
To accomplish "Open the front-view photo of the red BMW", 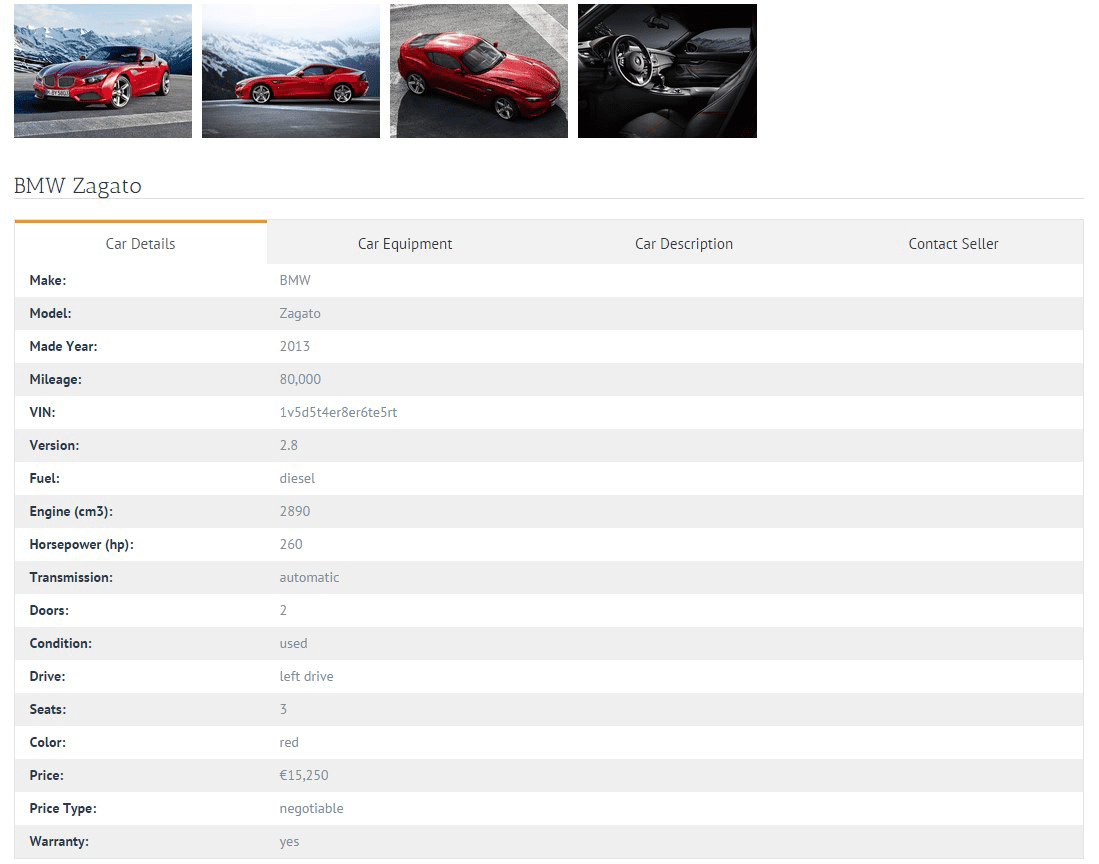I will 102,70.
